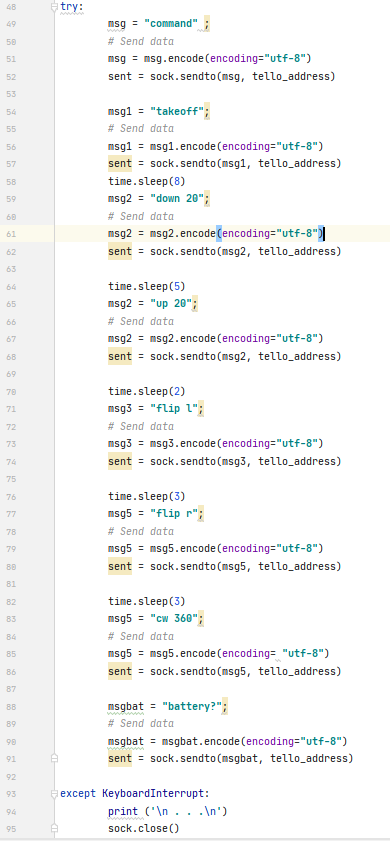Collapse the except KeyboardInterrupt fold marker
The height and width of the screenshot is (841, 390).
point(54,793)
